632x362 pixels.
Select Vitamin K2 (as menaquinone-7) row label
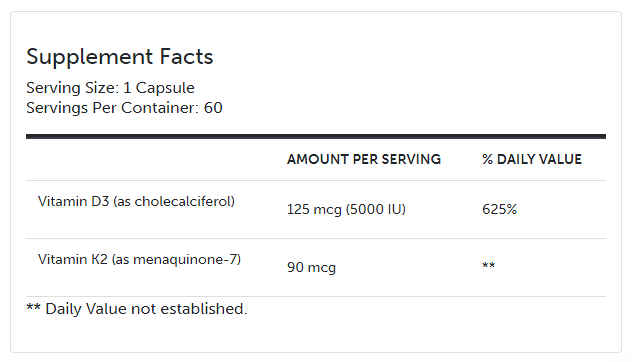139,259
